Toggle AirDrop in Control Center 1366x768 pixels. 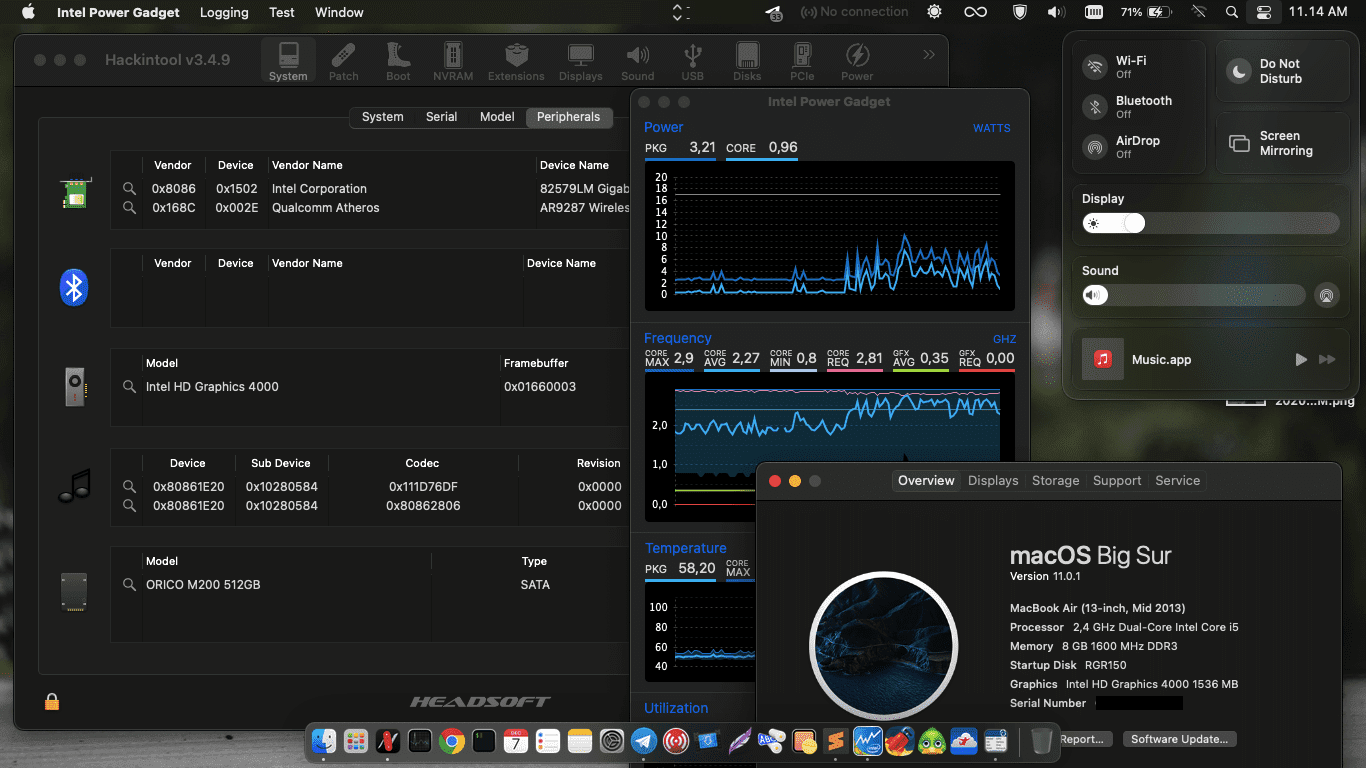tap(1096, 147)
